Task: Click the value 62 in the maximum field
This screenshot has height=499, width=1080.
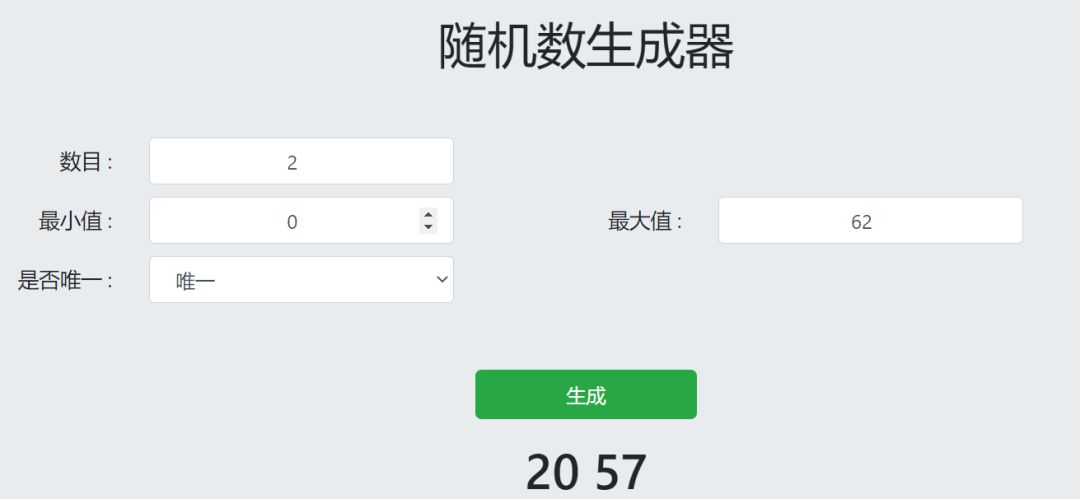Action: click(862, 222)
